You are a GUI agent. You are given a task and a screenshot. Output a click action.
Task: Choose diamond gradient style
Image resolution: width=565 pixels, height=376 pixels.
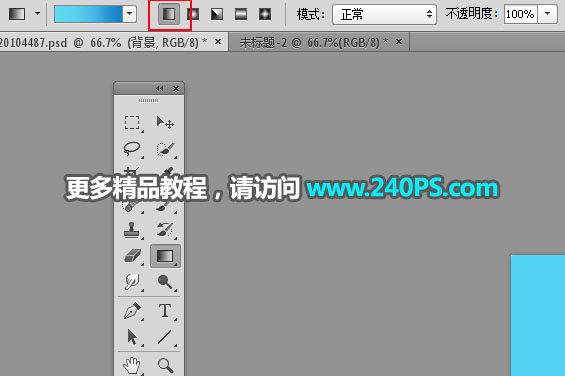click(x=265, y=14)
